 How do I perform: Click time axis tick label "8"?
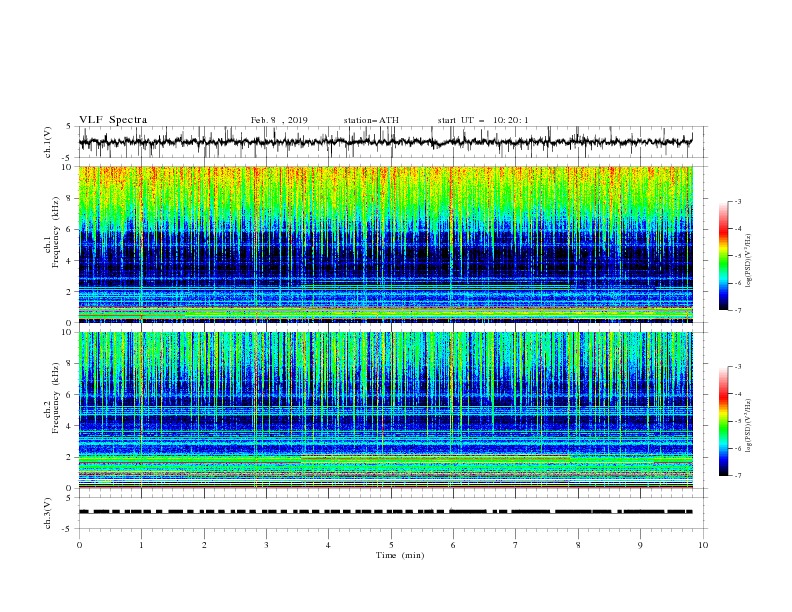pos(578,545)
